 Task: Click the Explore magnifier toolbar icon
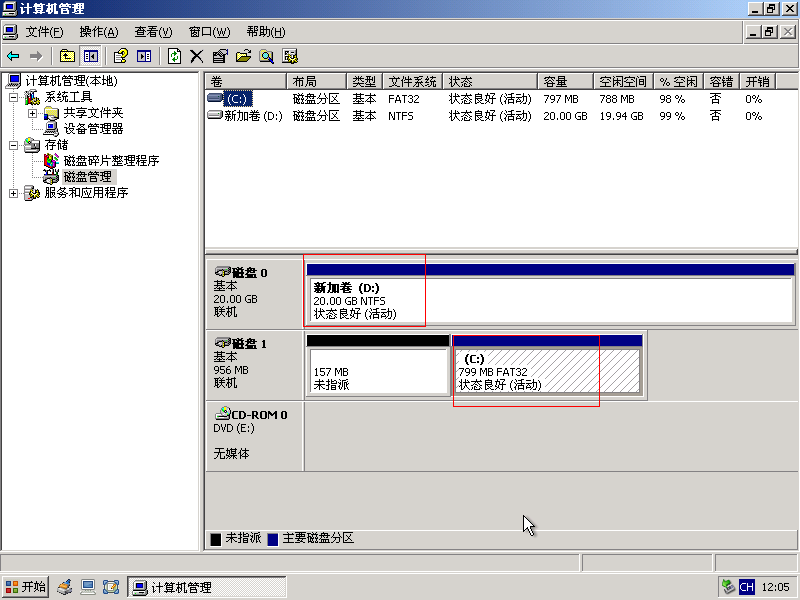pos(266,56)
